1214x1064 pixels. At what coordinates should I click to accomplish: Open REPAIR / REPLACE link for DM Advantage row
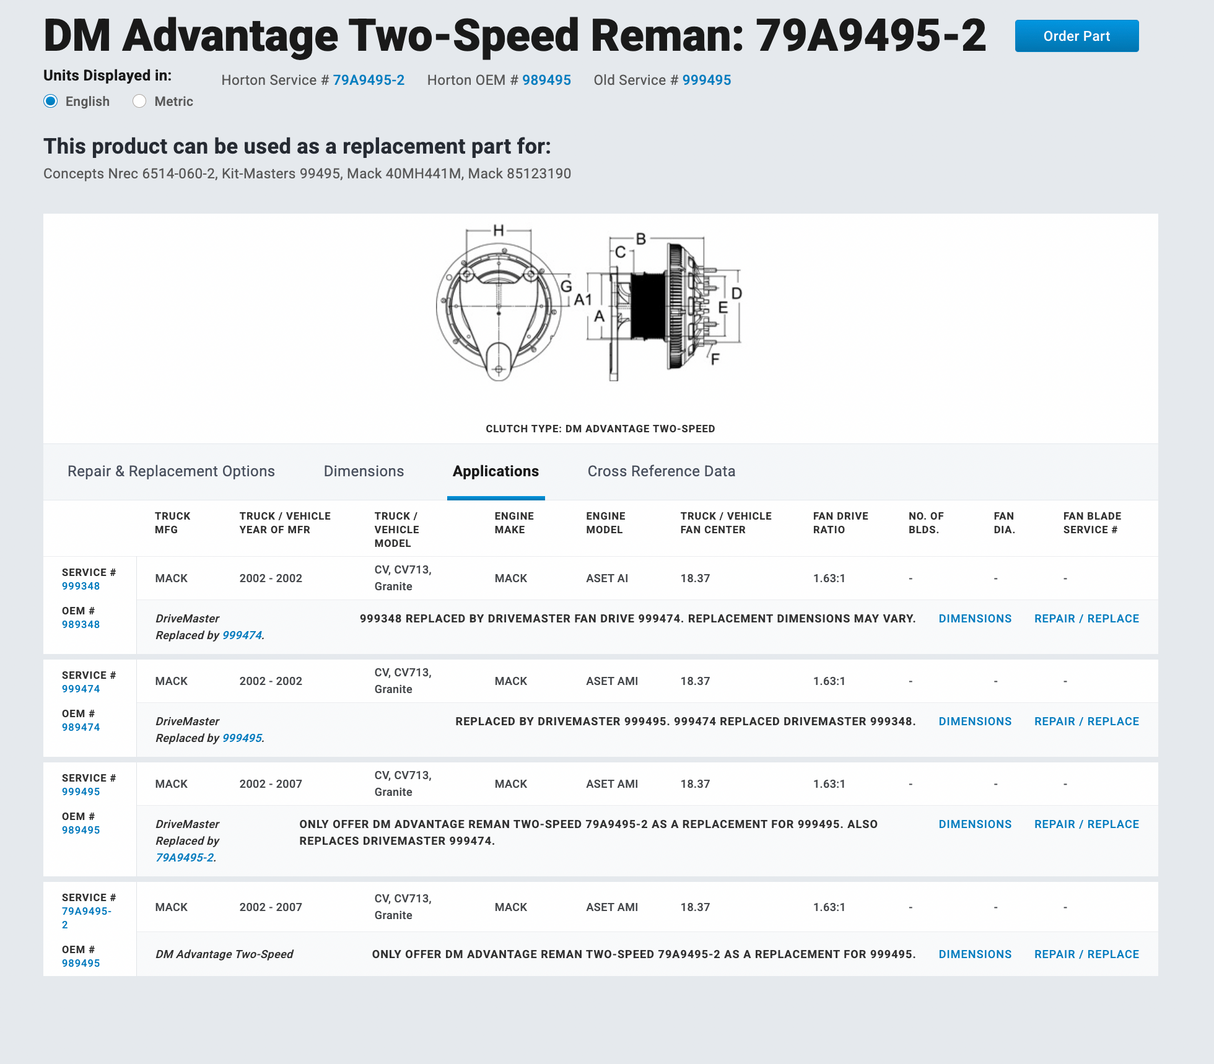click(x=1087, y=955)
